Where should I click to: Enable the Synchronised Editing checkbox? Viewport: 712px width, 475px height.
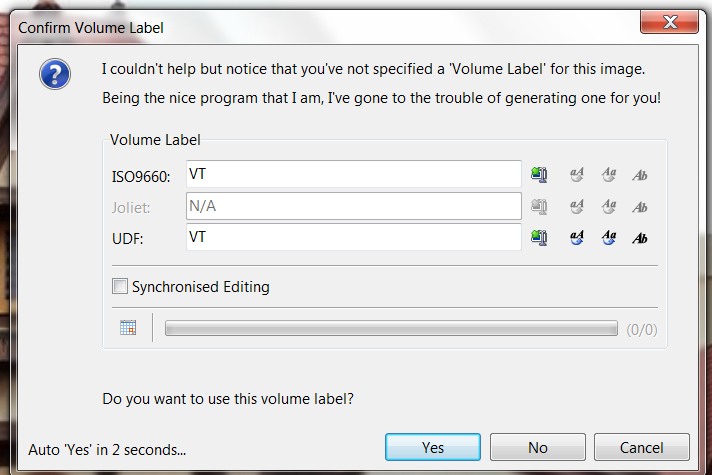click(x=120, y=287)
